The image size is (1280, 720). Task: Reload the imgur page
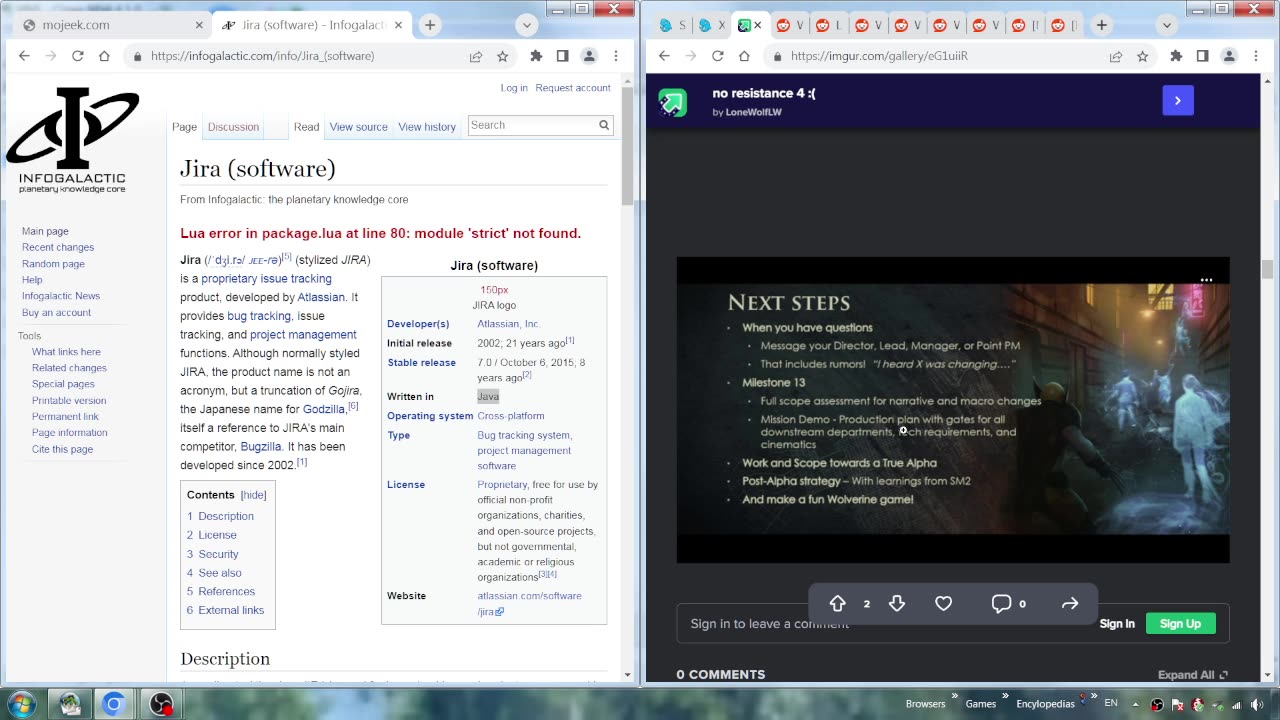pyautogui.click(x=717, y=56)
